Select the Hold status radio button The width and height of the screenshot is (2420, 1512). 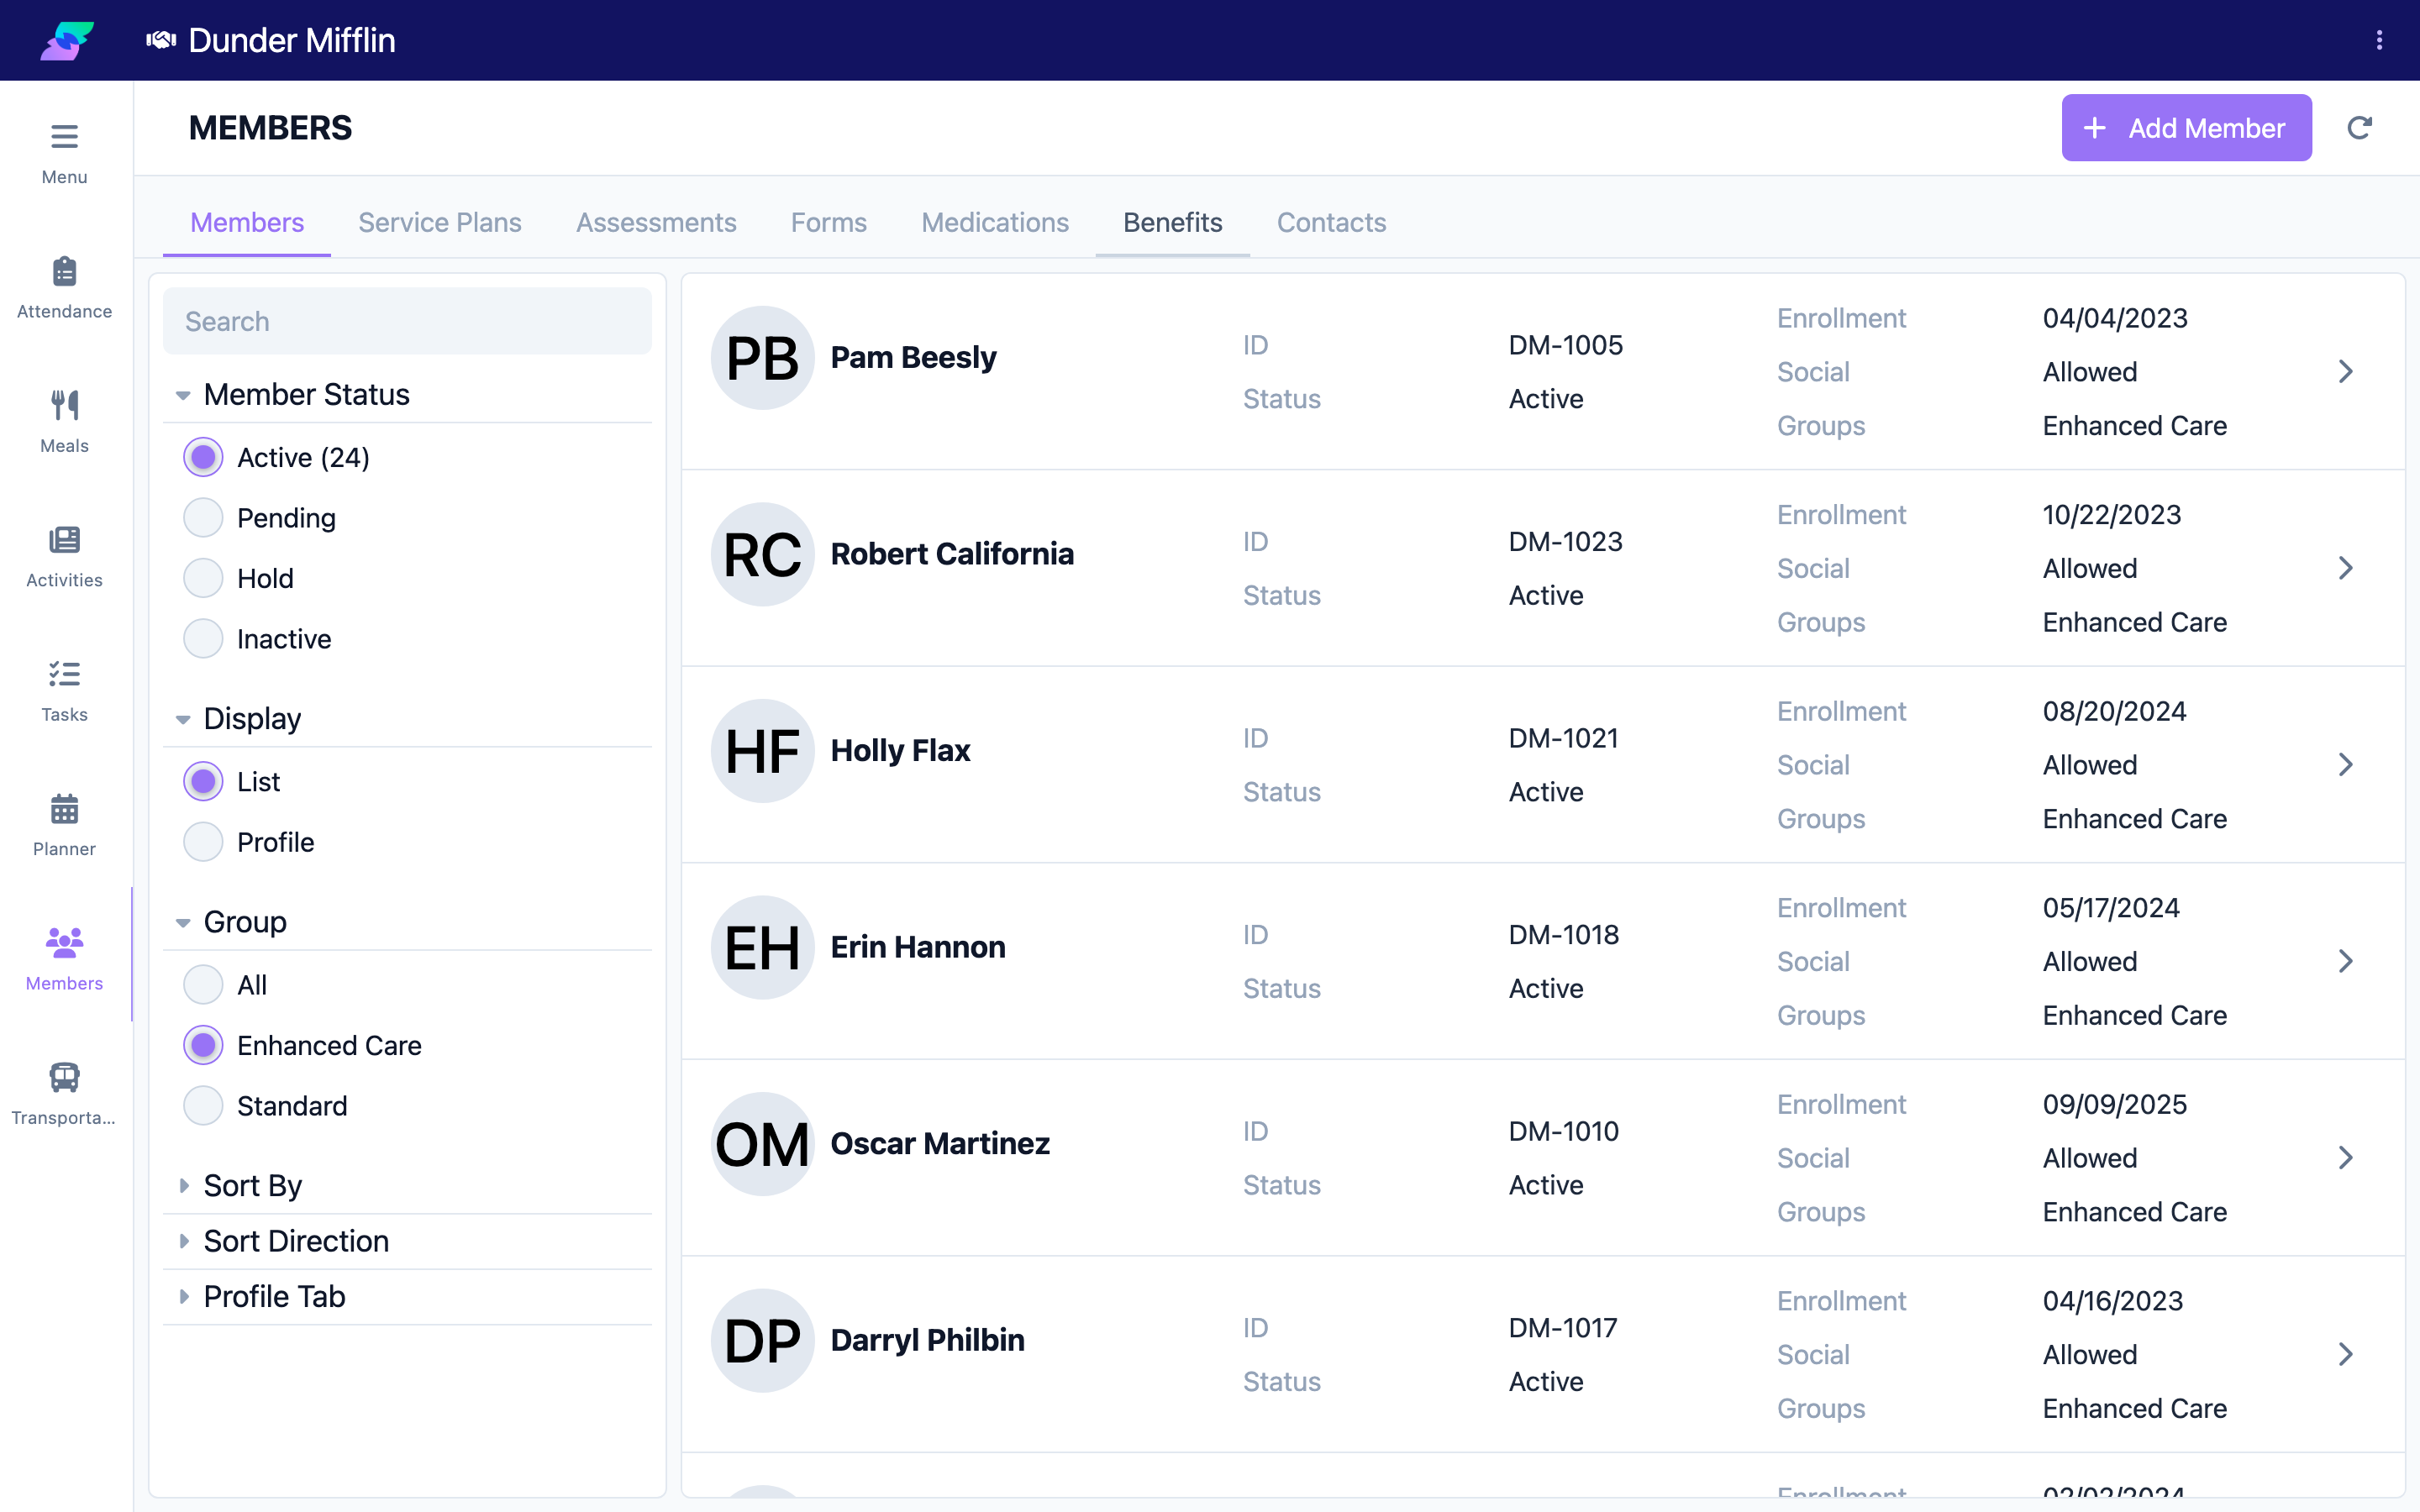click(203, 578)
